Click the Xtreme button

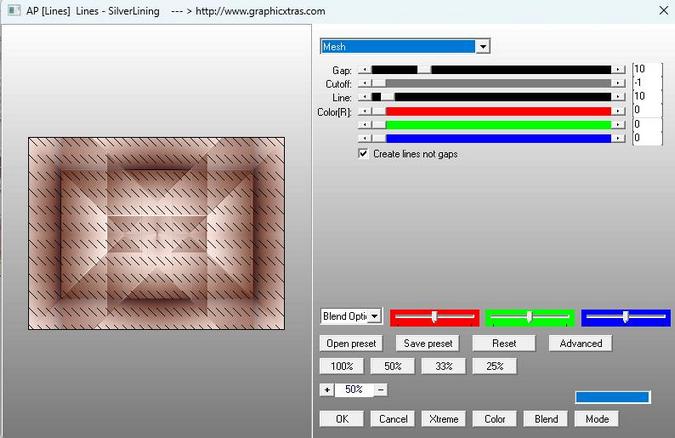pos(443,419)
